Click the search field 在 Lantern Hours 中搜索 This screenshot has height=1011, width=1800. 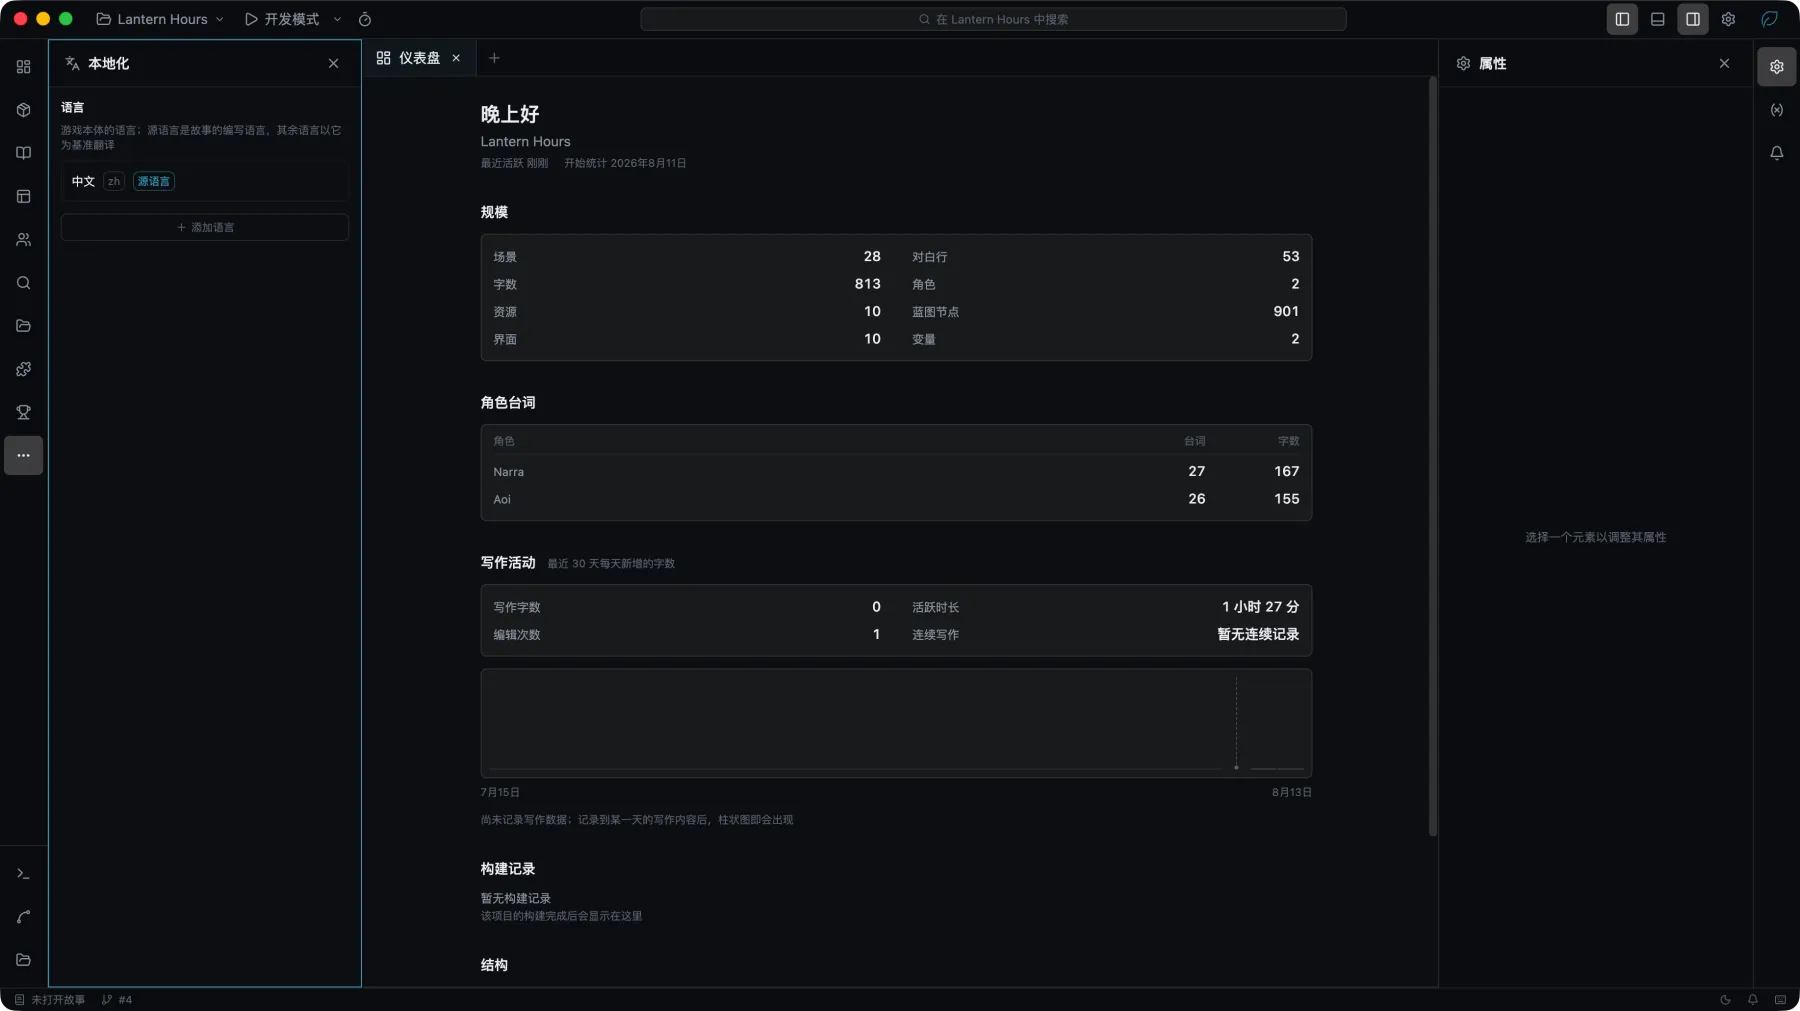click(993, 19)
